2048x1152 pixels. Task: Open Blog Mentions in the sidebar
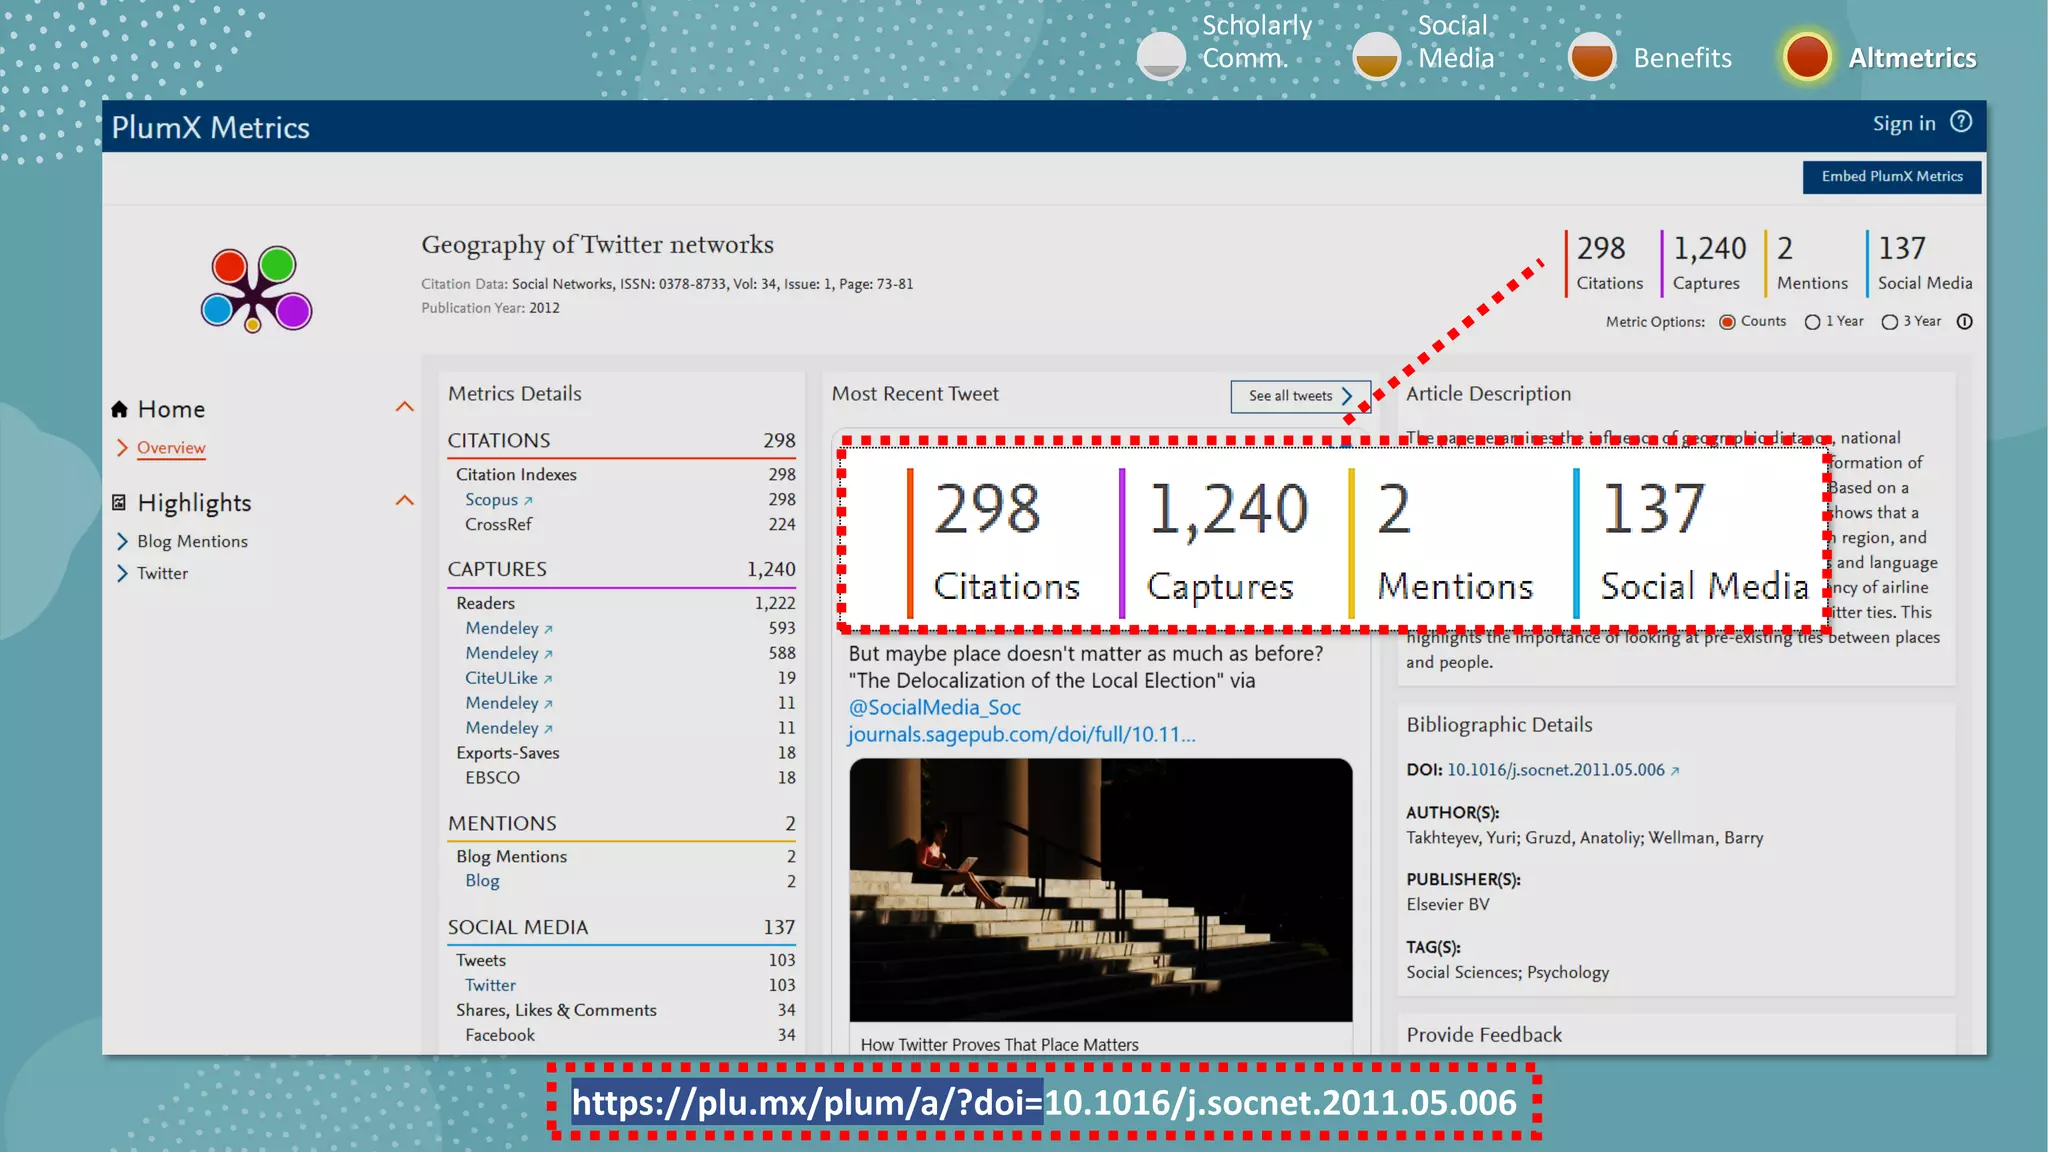(x=192, y=541)
